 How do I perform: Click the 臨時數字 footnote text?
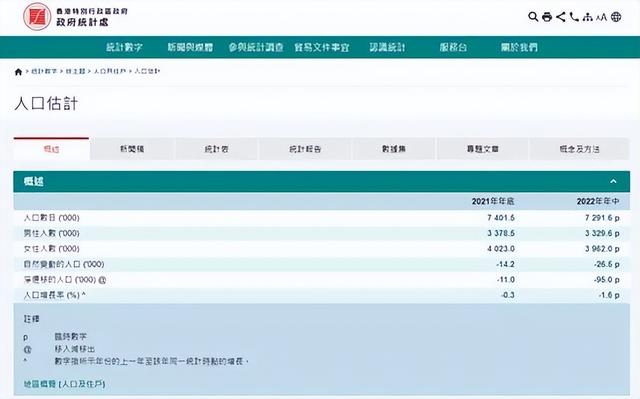pos(71,337)
